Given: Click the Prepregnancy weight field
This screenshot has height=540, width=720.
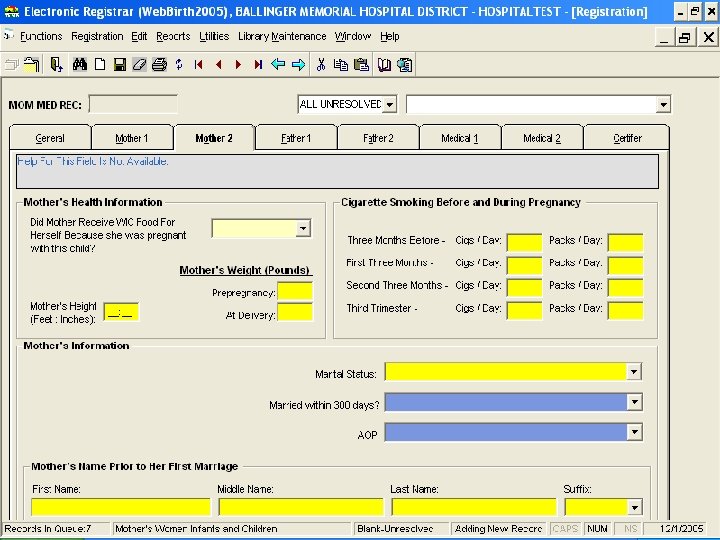Looking at the screenshot, I should coord(294,292).
